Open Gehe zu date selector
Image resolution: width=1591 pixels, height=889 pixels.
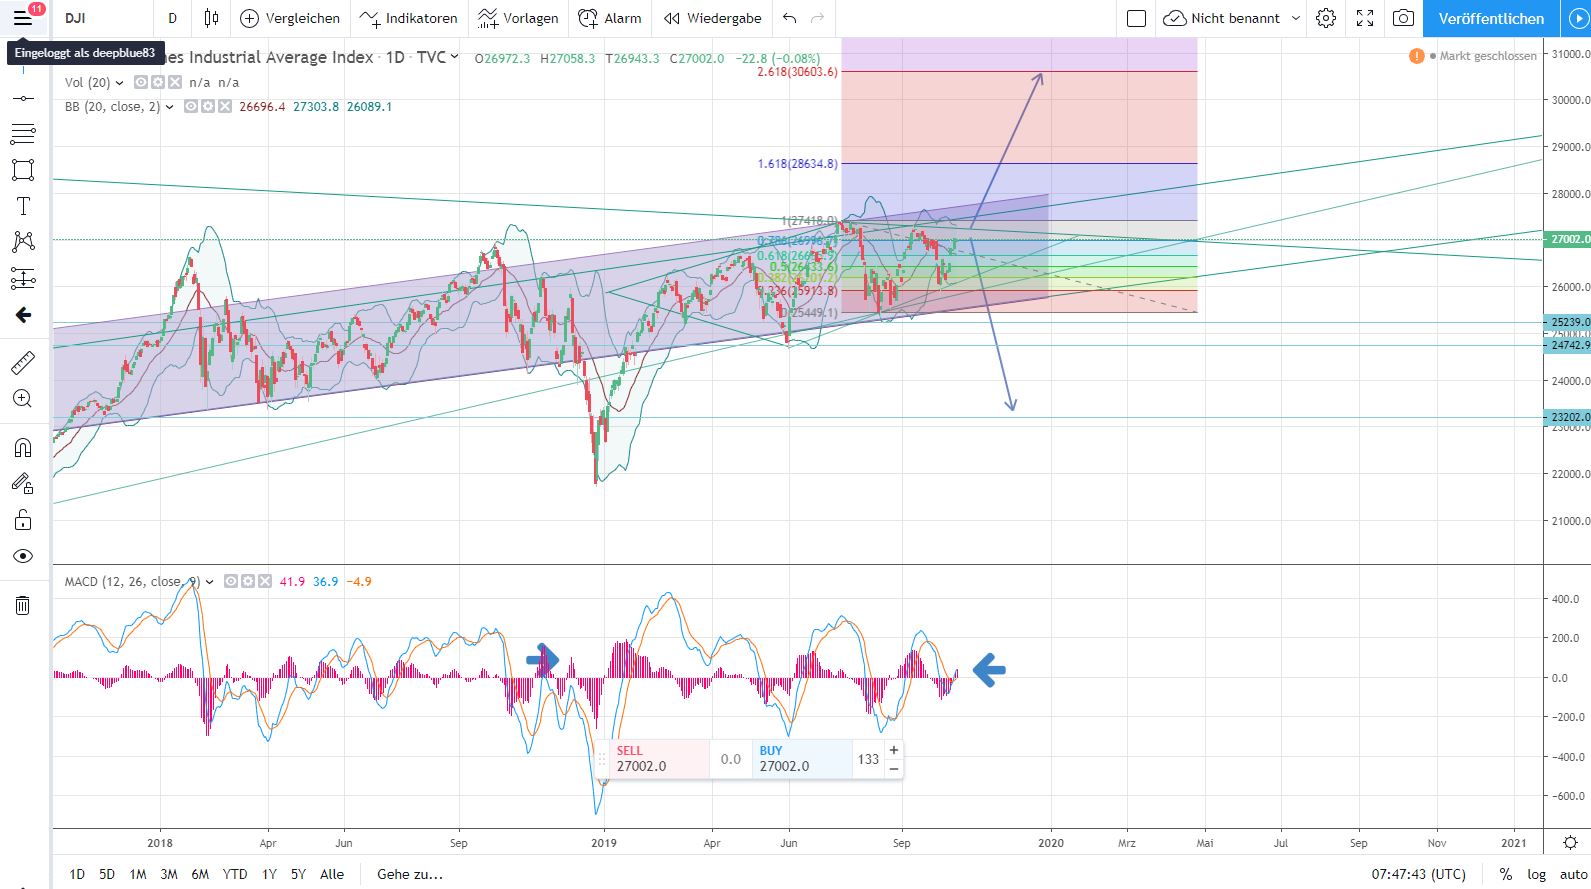[410, 874]
